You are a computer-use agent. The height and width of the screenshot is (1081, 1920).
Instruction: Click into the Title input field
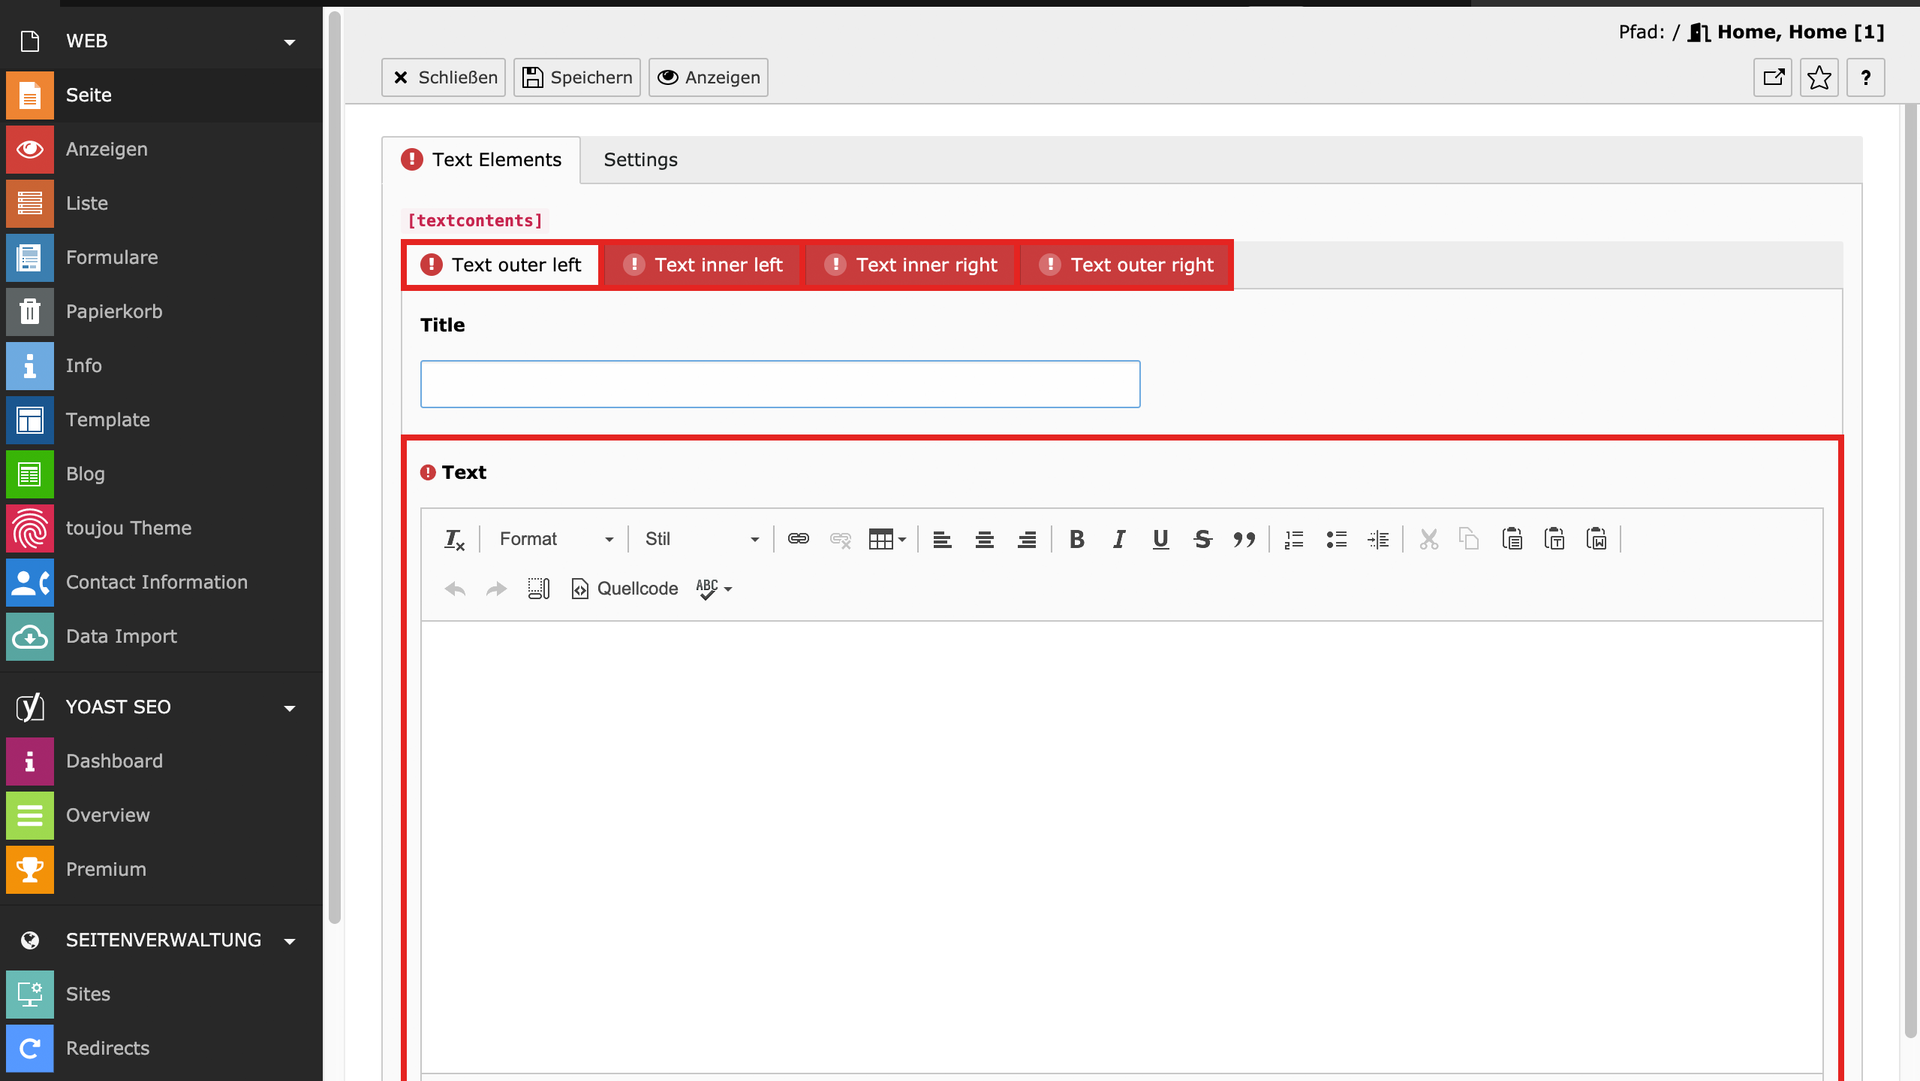pyautogui.click(x=780, y=384)
